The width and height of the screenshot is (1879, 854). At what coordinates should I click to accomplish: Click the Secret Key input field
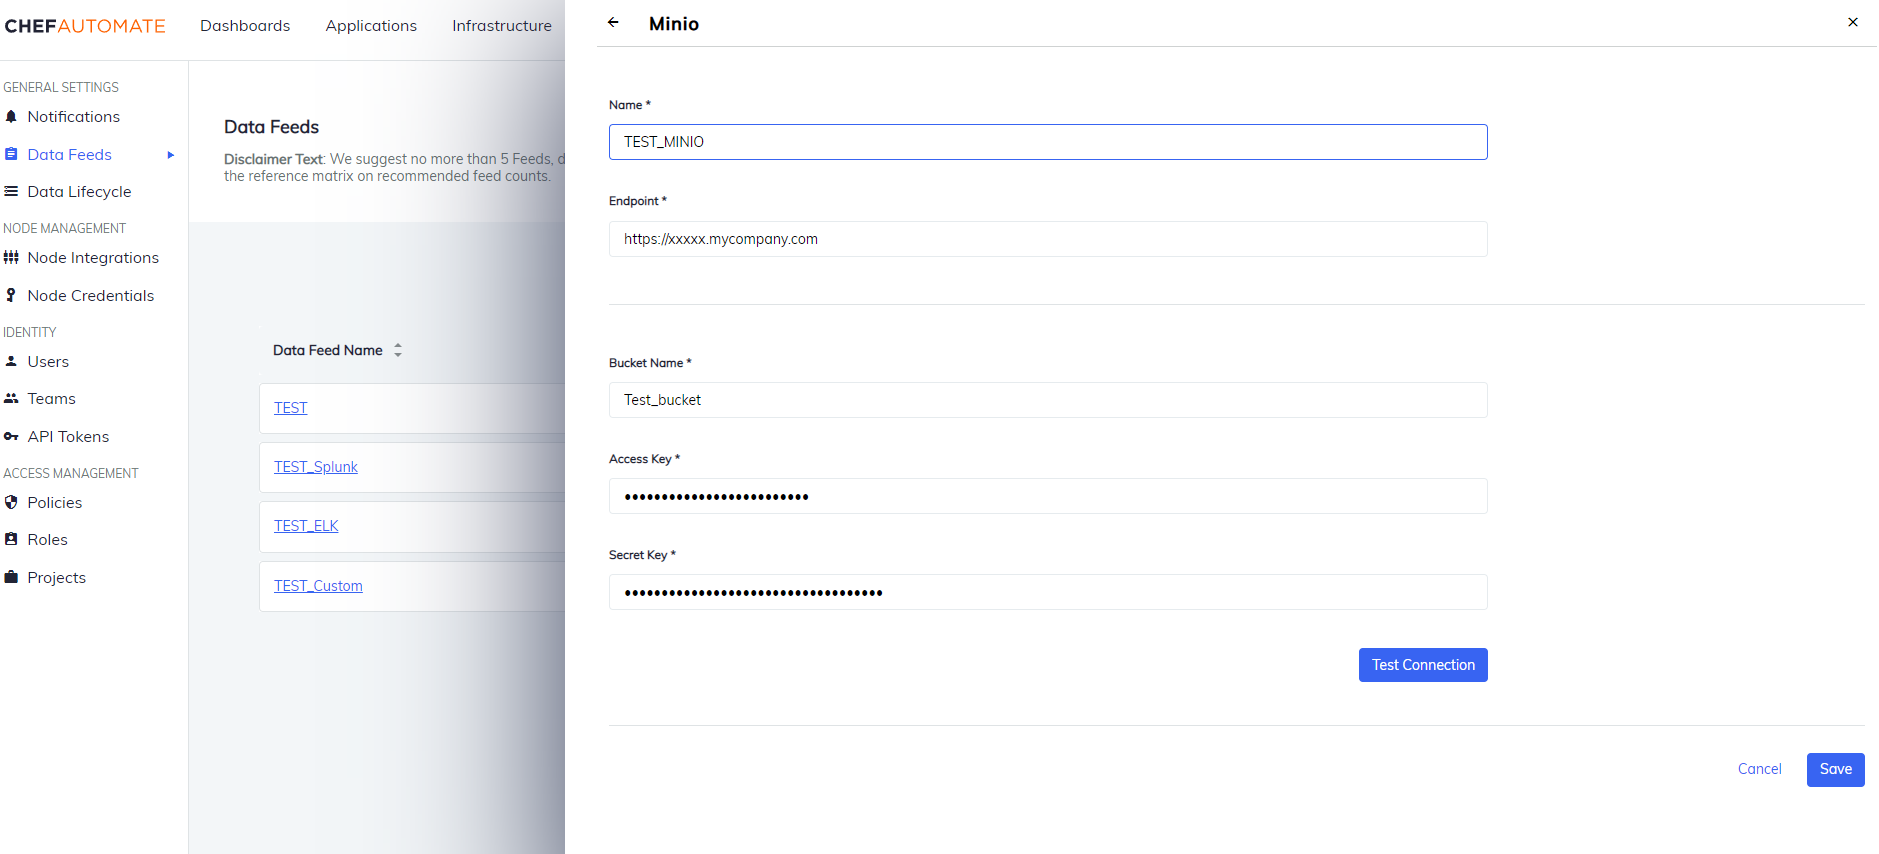[x=1048, y=592]
